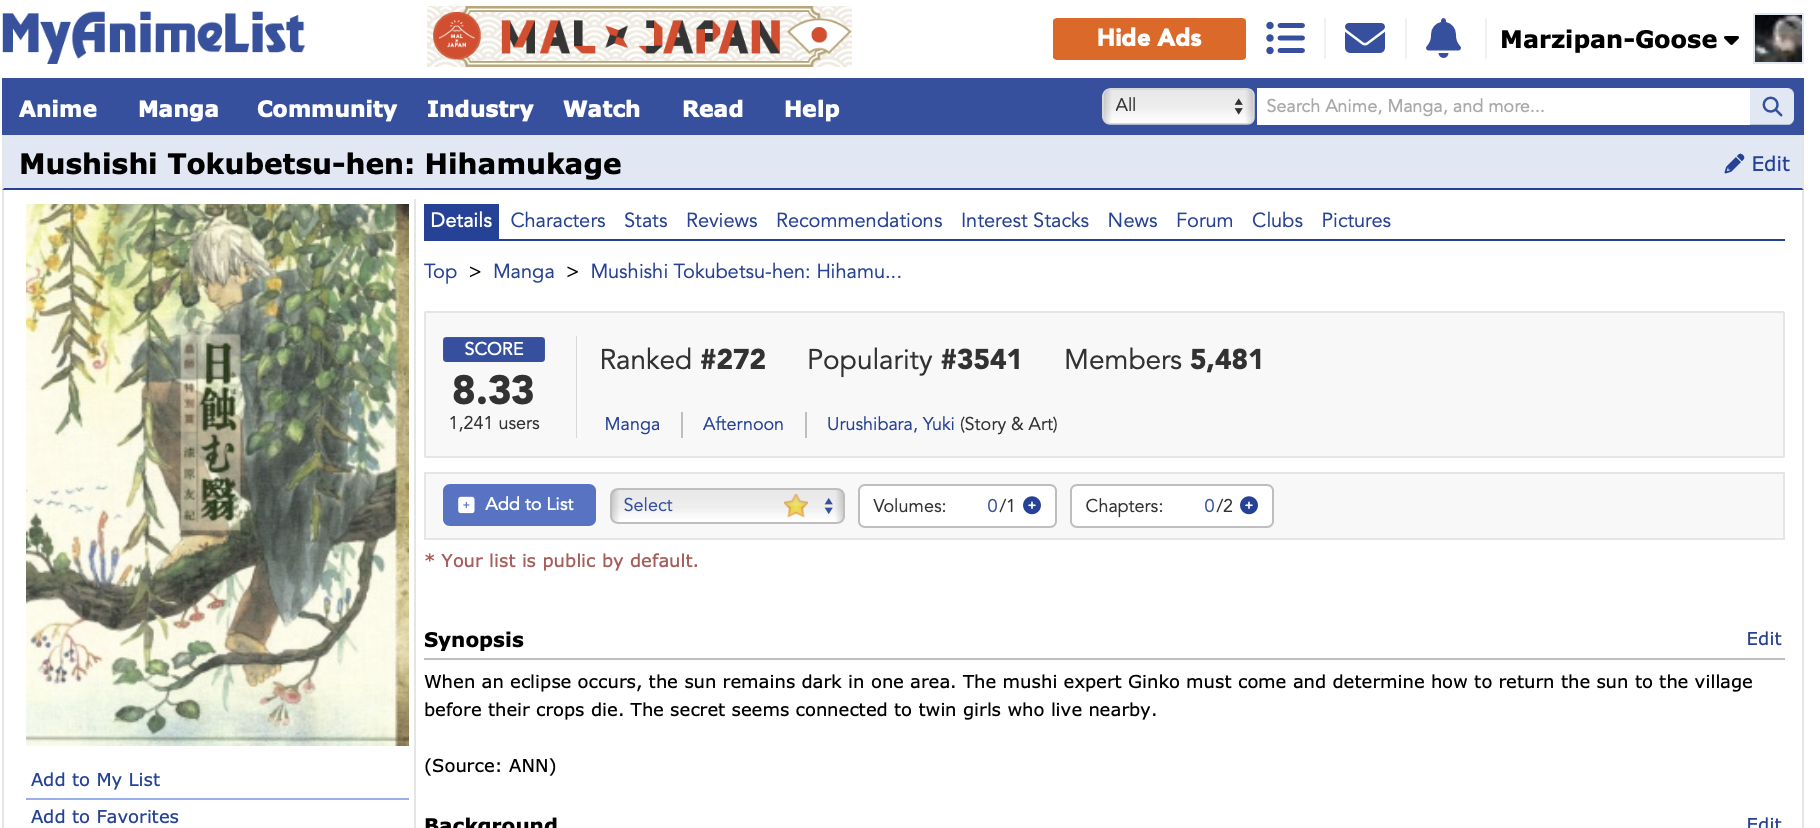Viewport: 1820px width, 828px height.
Task: Click the Add to List button
Action: [519, 505]
